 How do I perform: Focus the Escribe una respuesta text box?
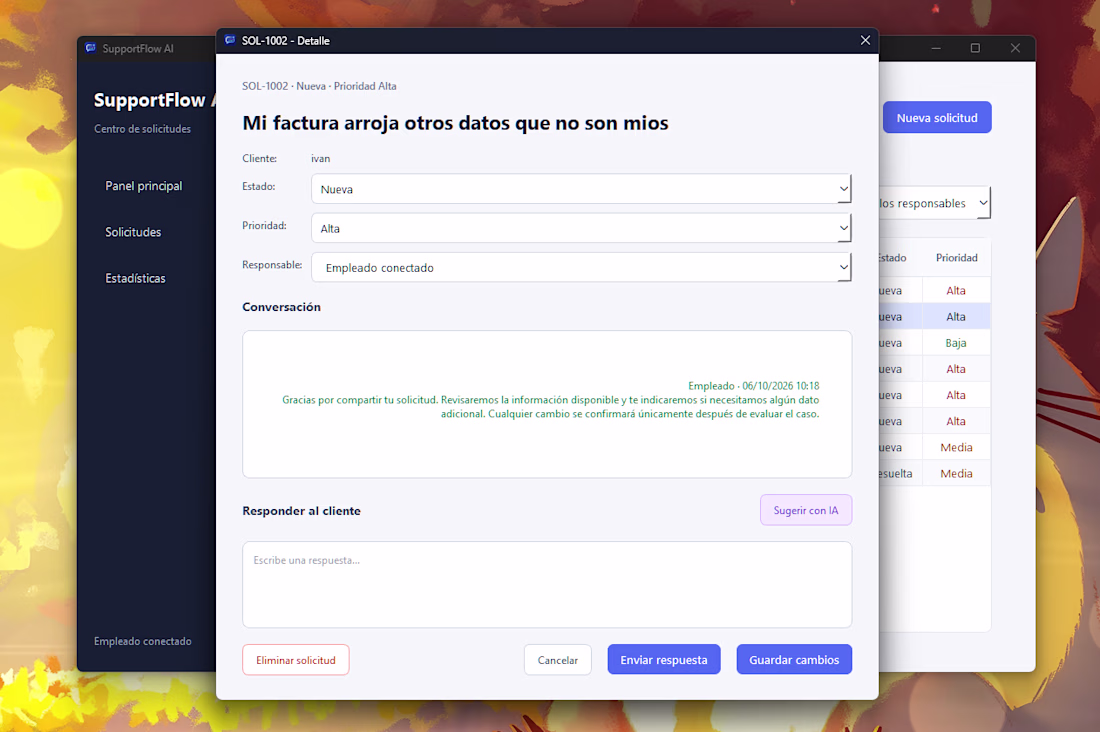547,585
